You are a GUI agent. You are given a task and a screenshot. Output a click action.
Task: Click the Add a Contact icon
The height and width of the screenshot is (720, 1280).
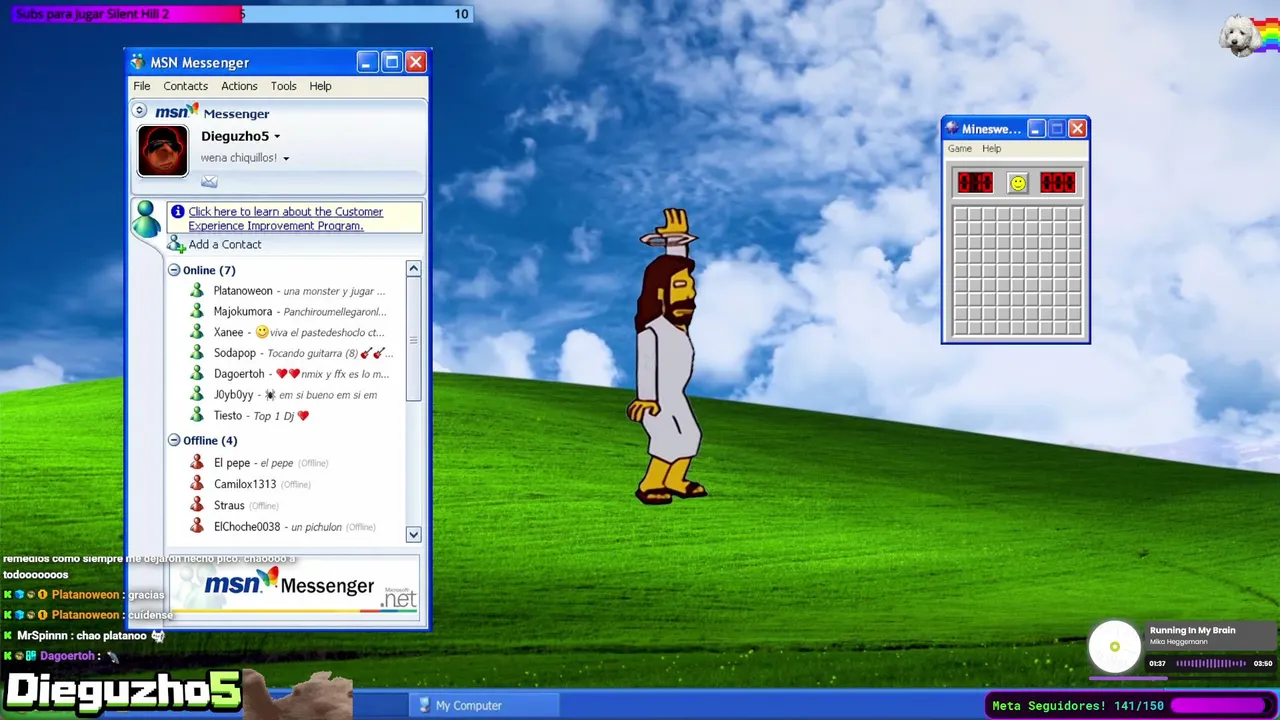pyautogui.click(x=177, y=244)
